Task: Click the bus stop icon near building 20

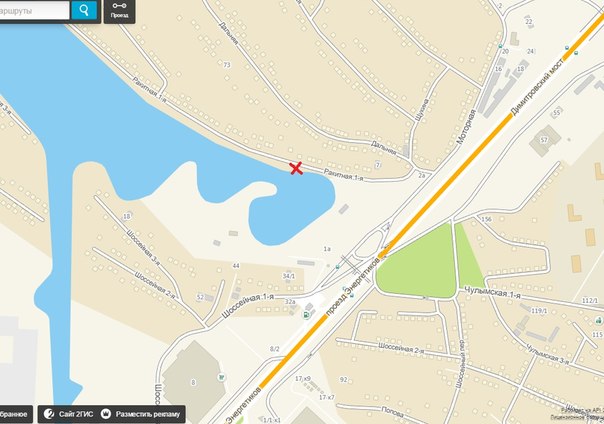Action: click(x=500, y=46)
